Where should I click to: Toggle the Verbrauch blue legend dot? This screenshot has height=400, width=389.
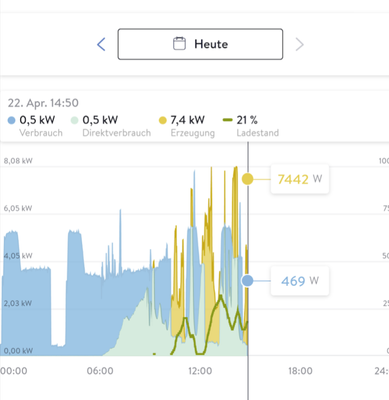(11, 120)
